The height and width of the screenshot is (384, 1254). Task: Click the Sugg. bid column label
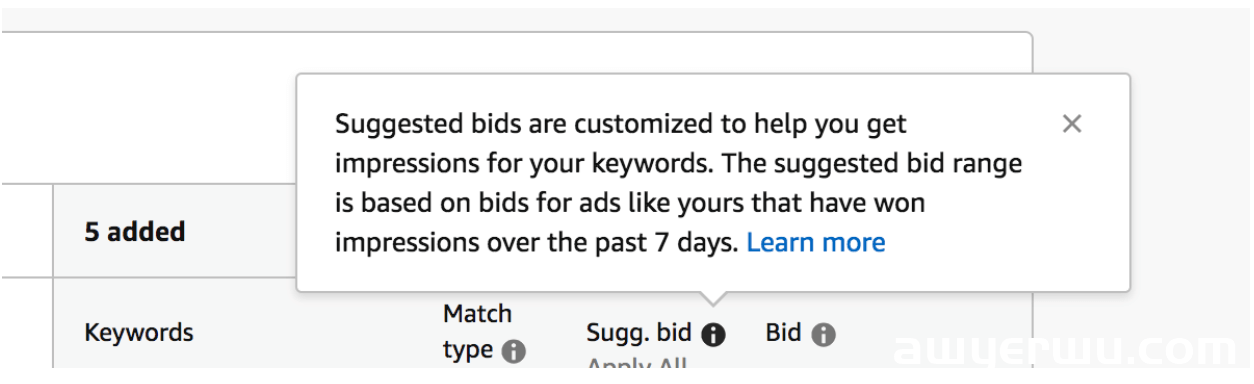pyautogui.click(x=639, y=333)
